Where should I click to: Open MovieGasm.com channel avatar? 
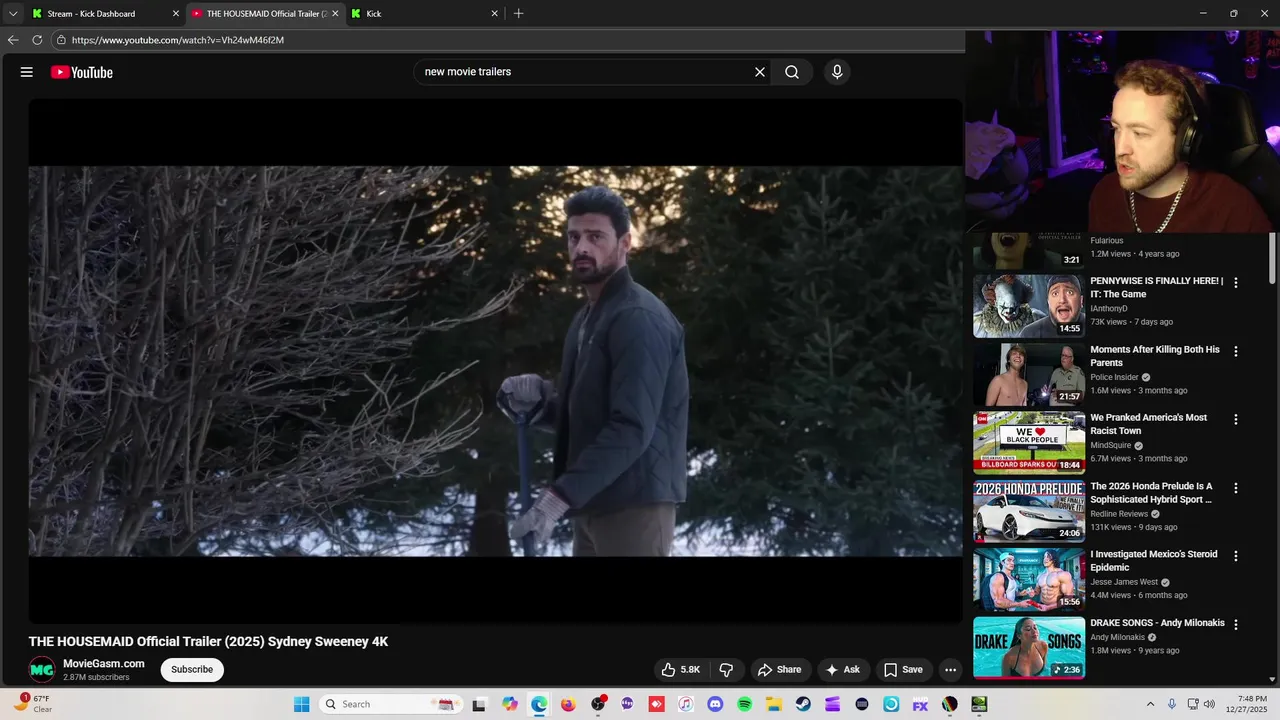(x=42, y=670)
